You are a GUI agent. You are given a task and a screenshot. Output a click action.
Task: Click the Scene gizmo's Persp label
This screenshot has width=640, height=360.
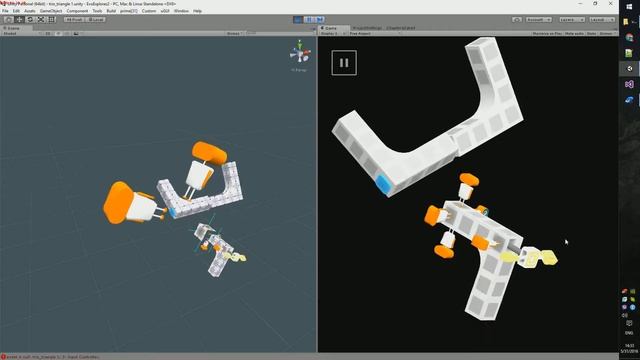(x=299, y=70)
